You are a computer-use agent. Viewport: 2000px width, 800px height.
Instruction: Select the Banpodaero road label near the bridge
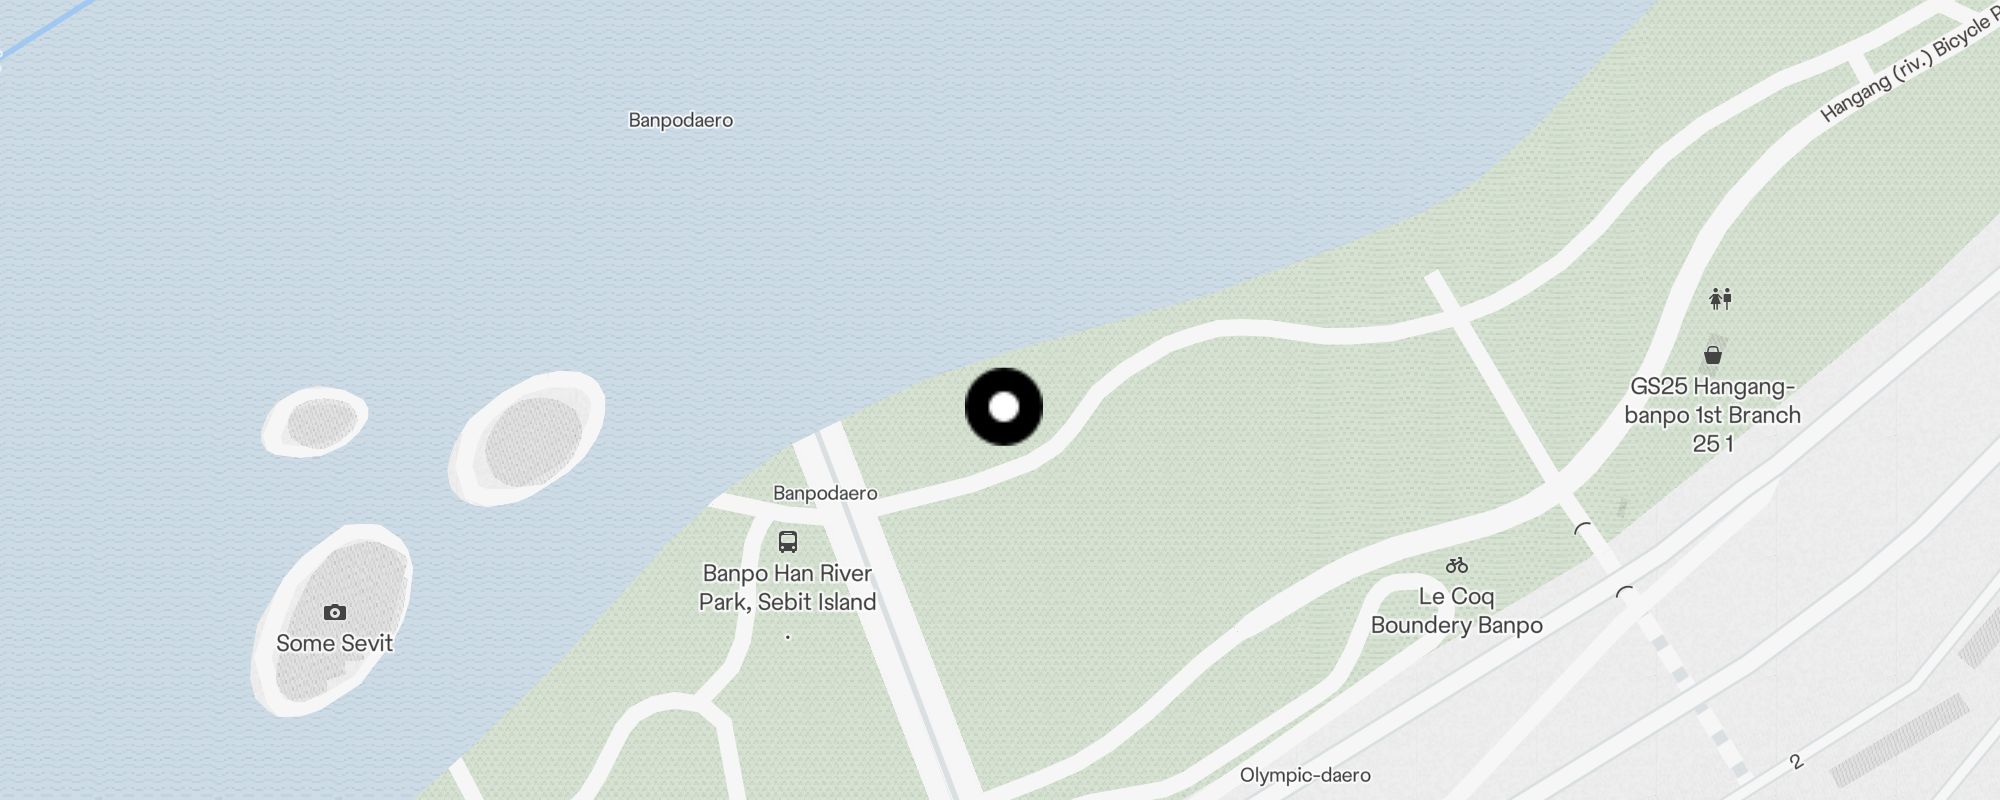pos(825,493)
